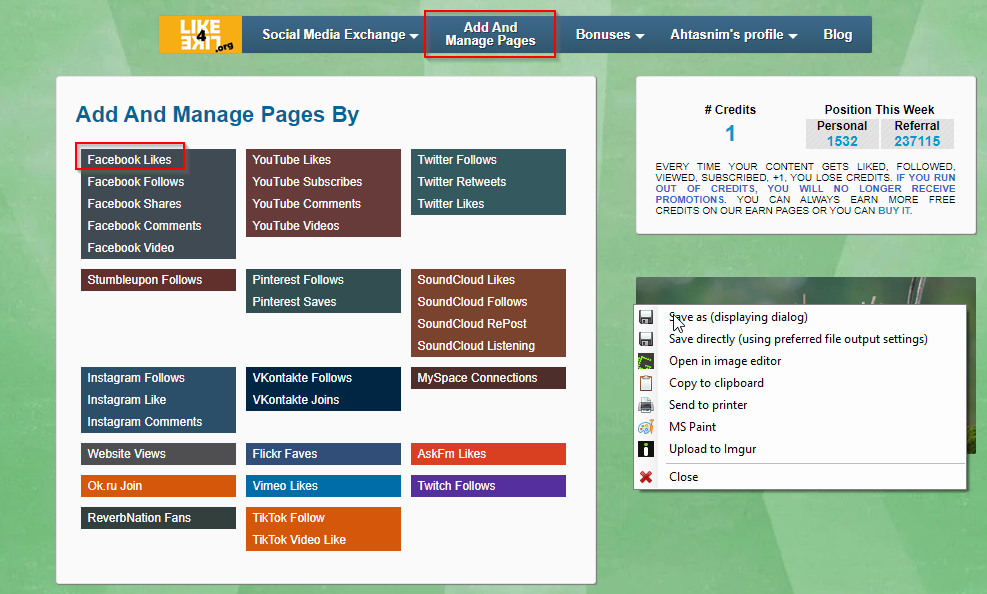Choose TikTok Video Like option
The height and width of the screenshot is (594, 987).
coord(299,540)
